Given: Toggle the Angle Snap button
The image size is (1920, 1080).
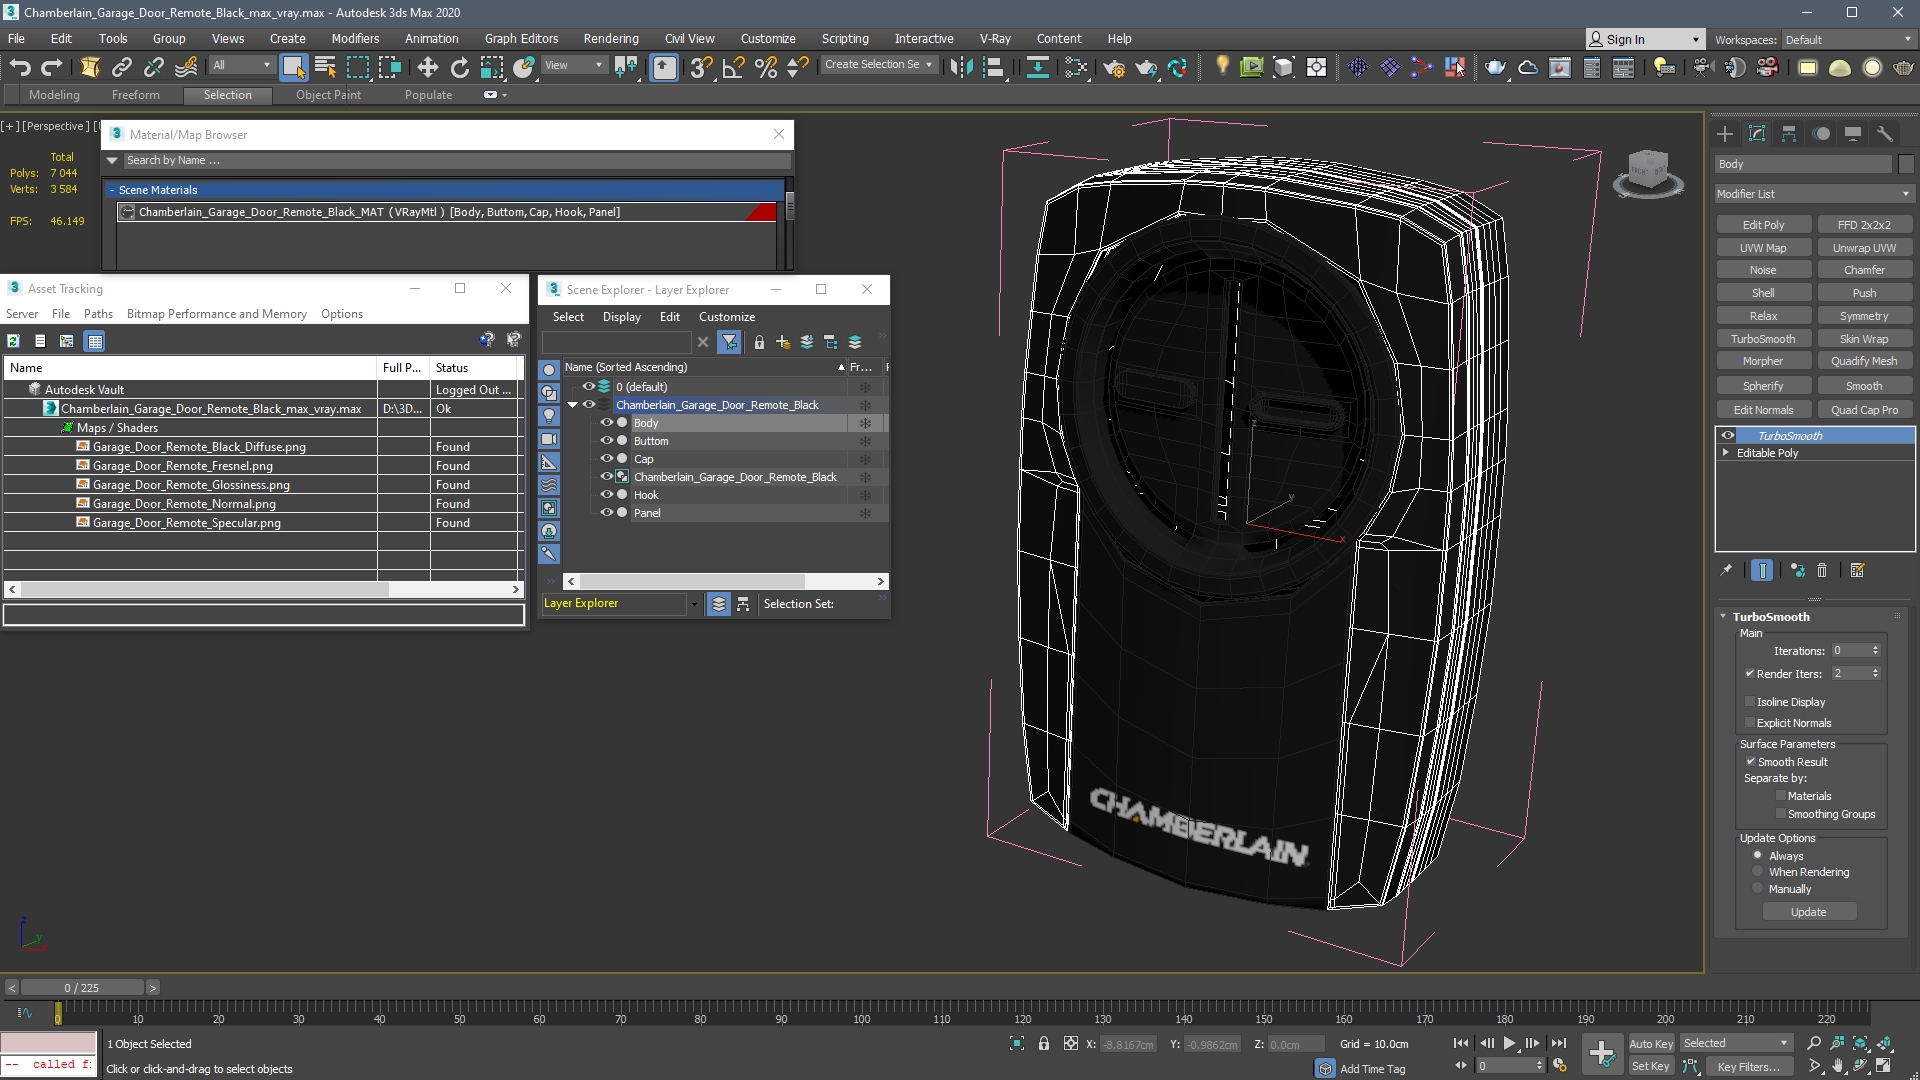Looking at the screenshot, I should coord(733,67).
